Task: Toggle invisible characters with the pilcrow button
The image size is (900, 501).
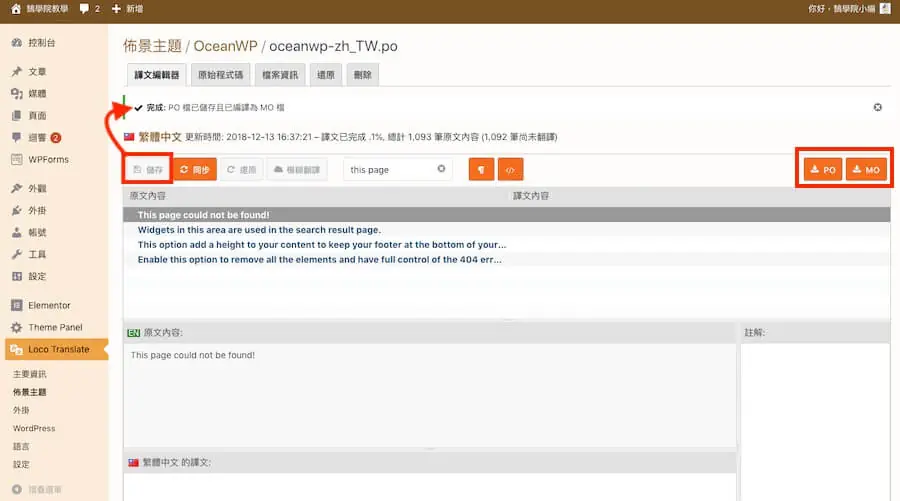Action: coord(481,169)
